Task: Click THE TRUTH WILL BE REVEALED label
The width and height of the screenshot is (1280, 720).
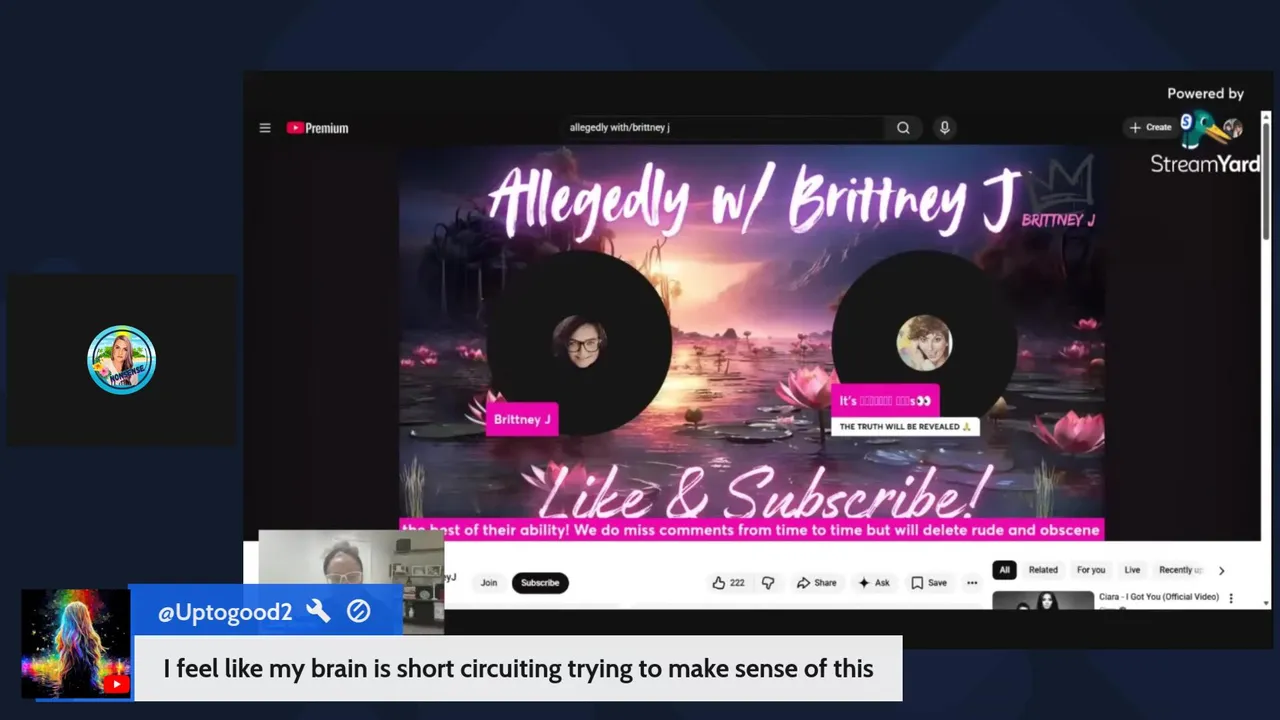Action: point(905,427)
